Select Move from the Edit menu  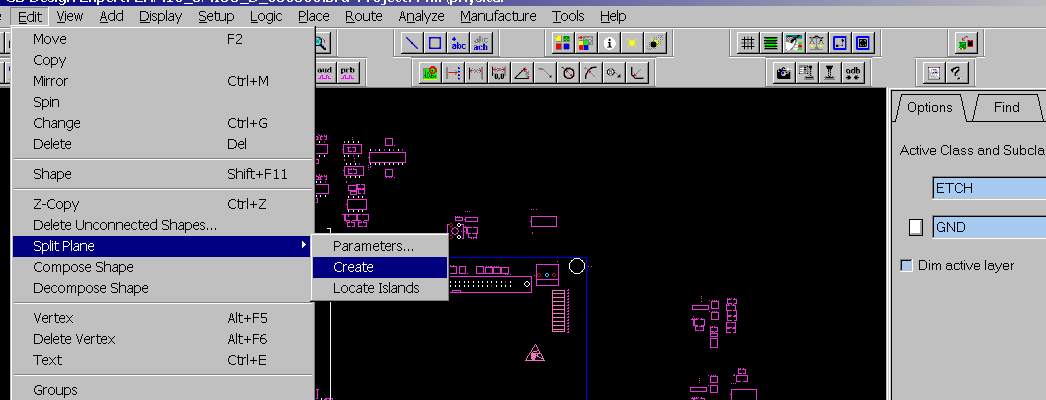tap(162, 39)
